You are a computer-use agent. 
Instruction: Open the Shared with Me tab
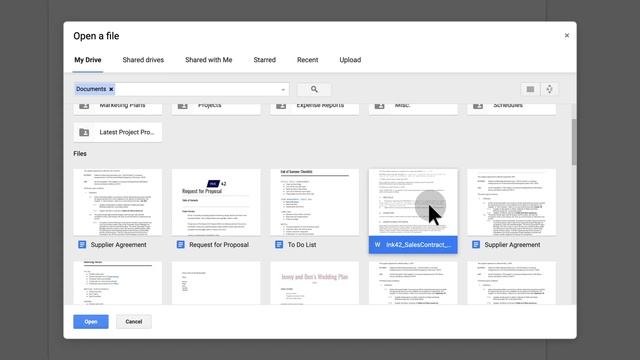pos(209,60)
